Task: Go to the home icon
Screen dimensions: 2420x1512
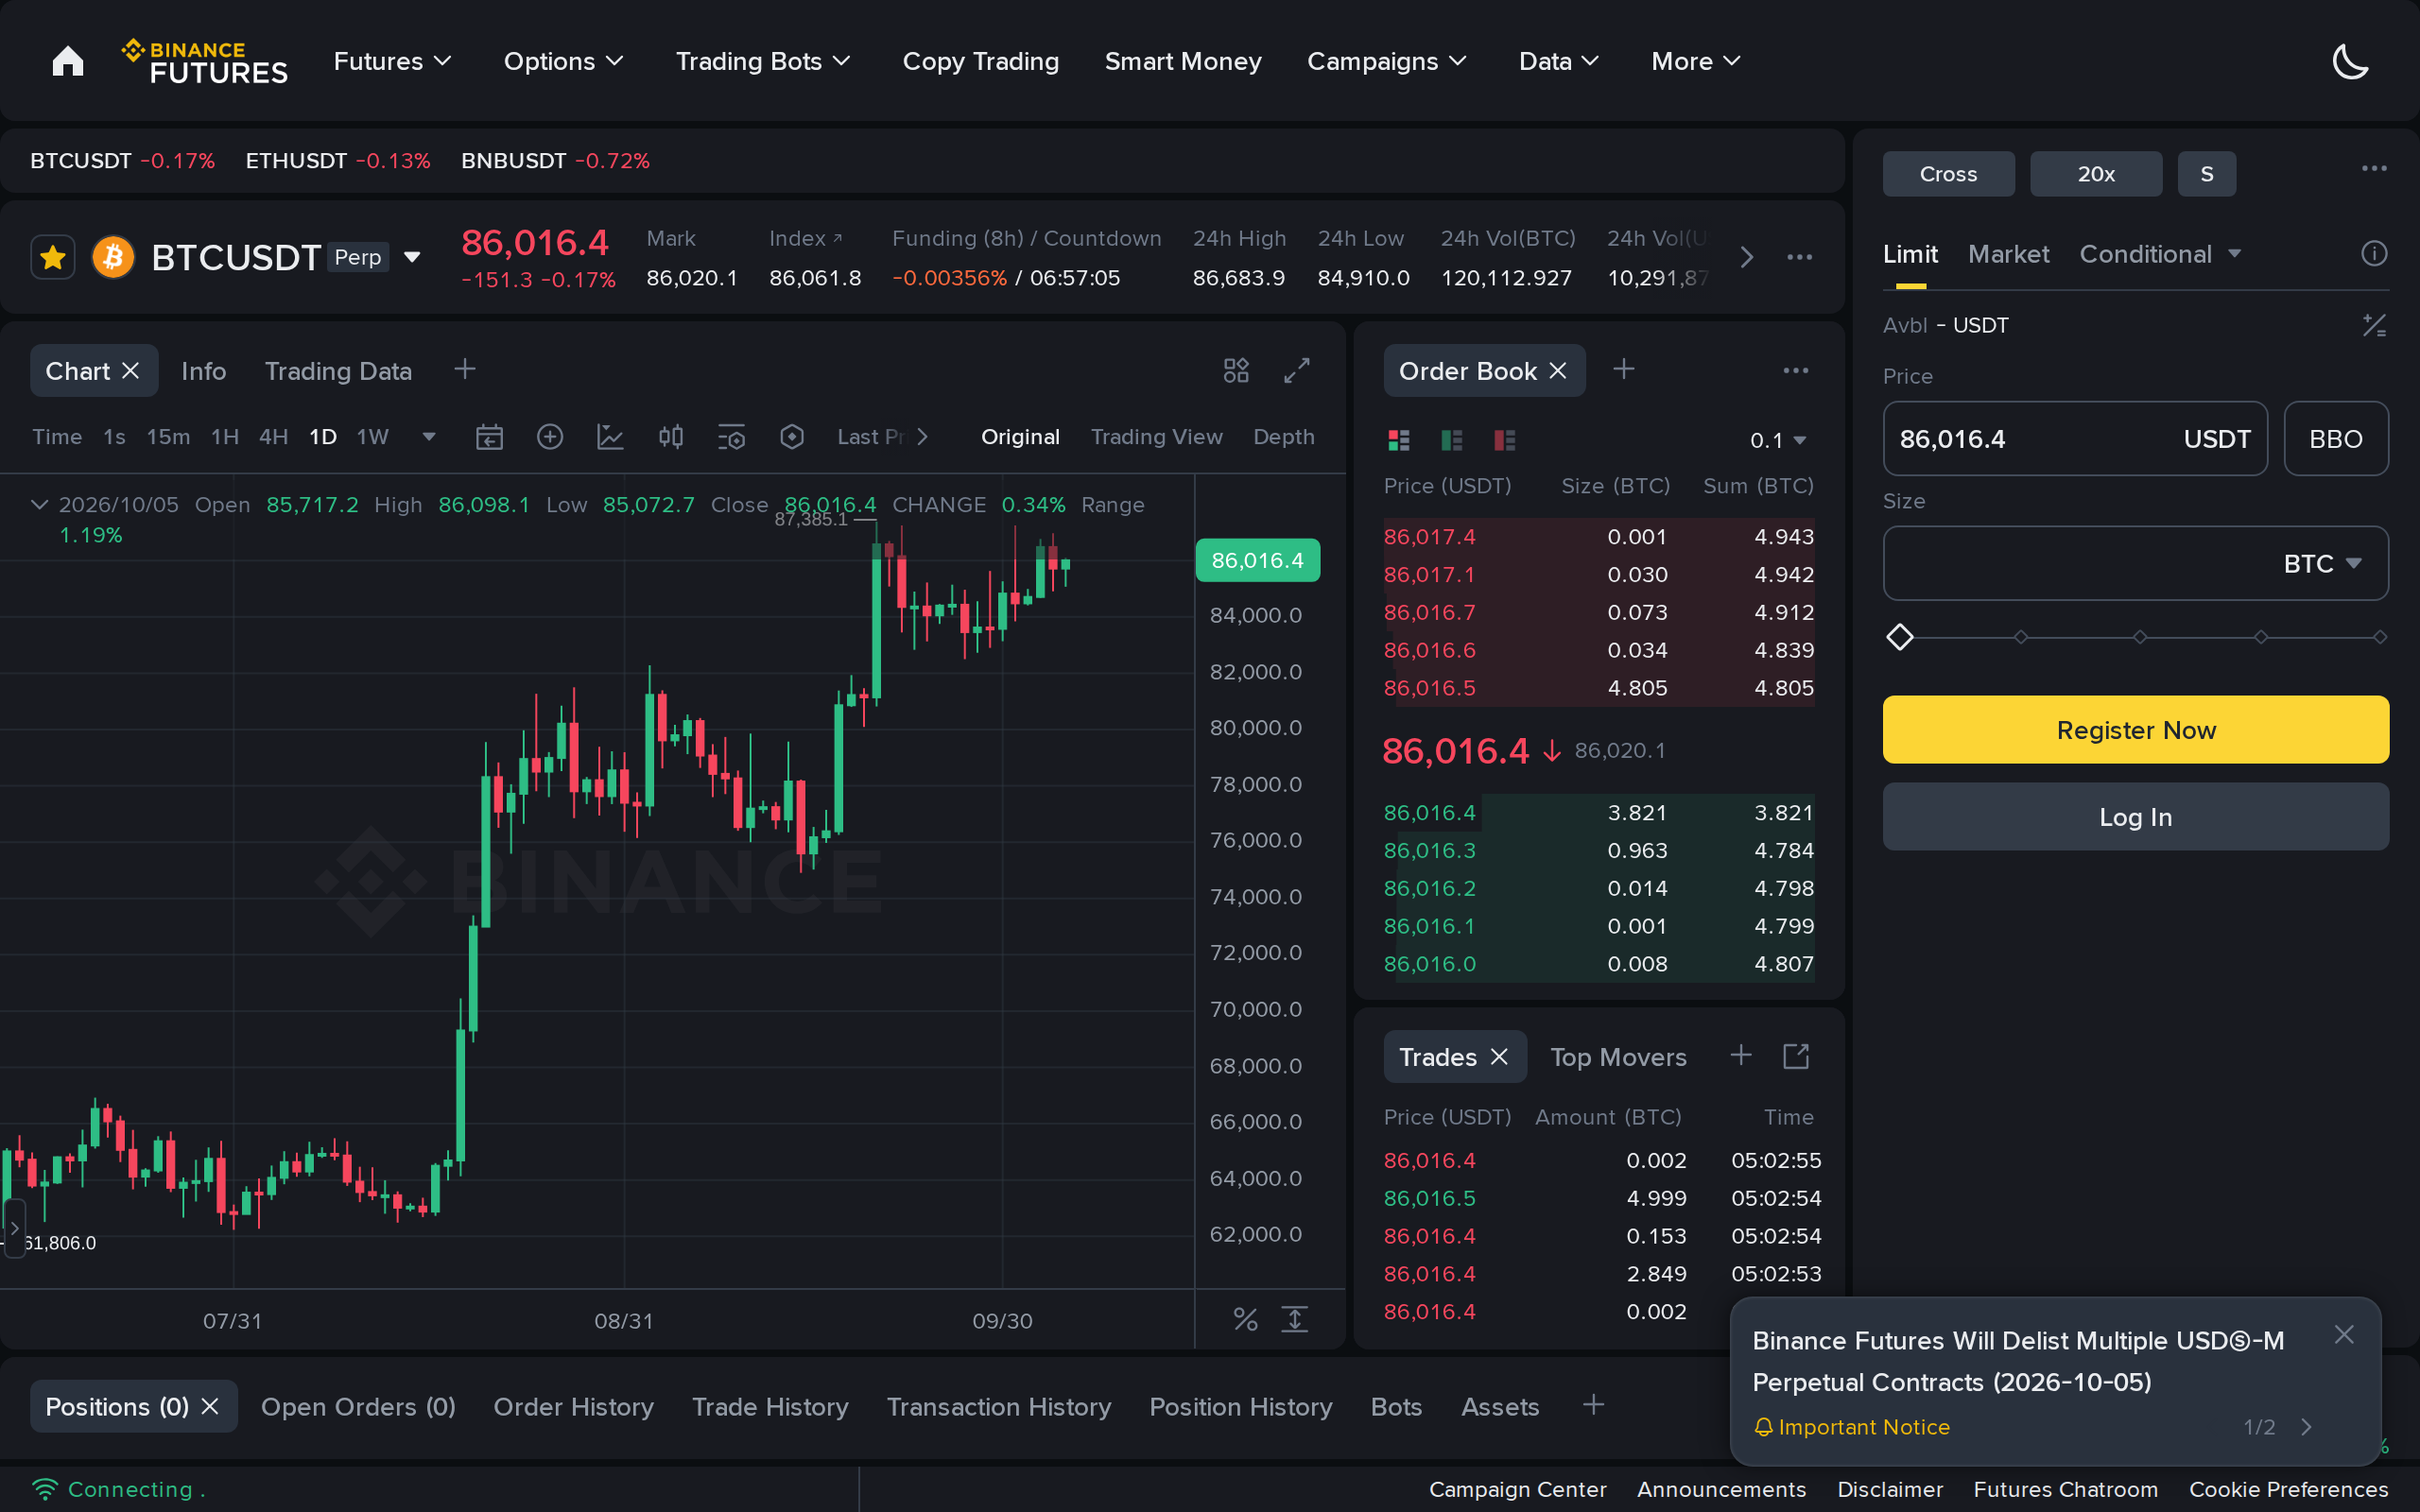Action: (68, 61)
